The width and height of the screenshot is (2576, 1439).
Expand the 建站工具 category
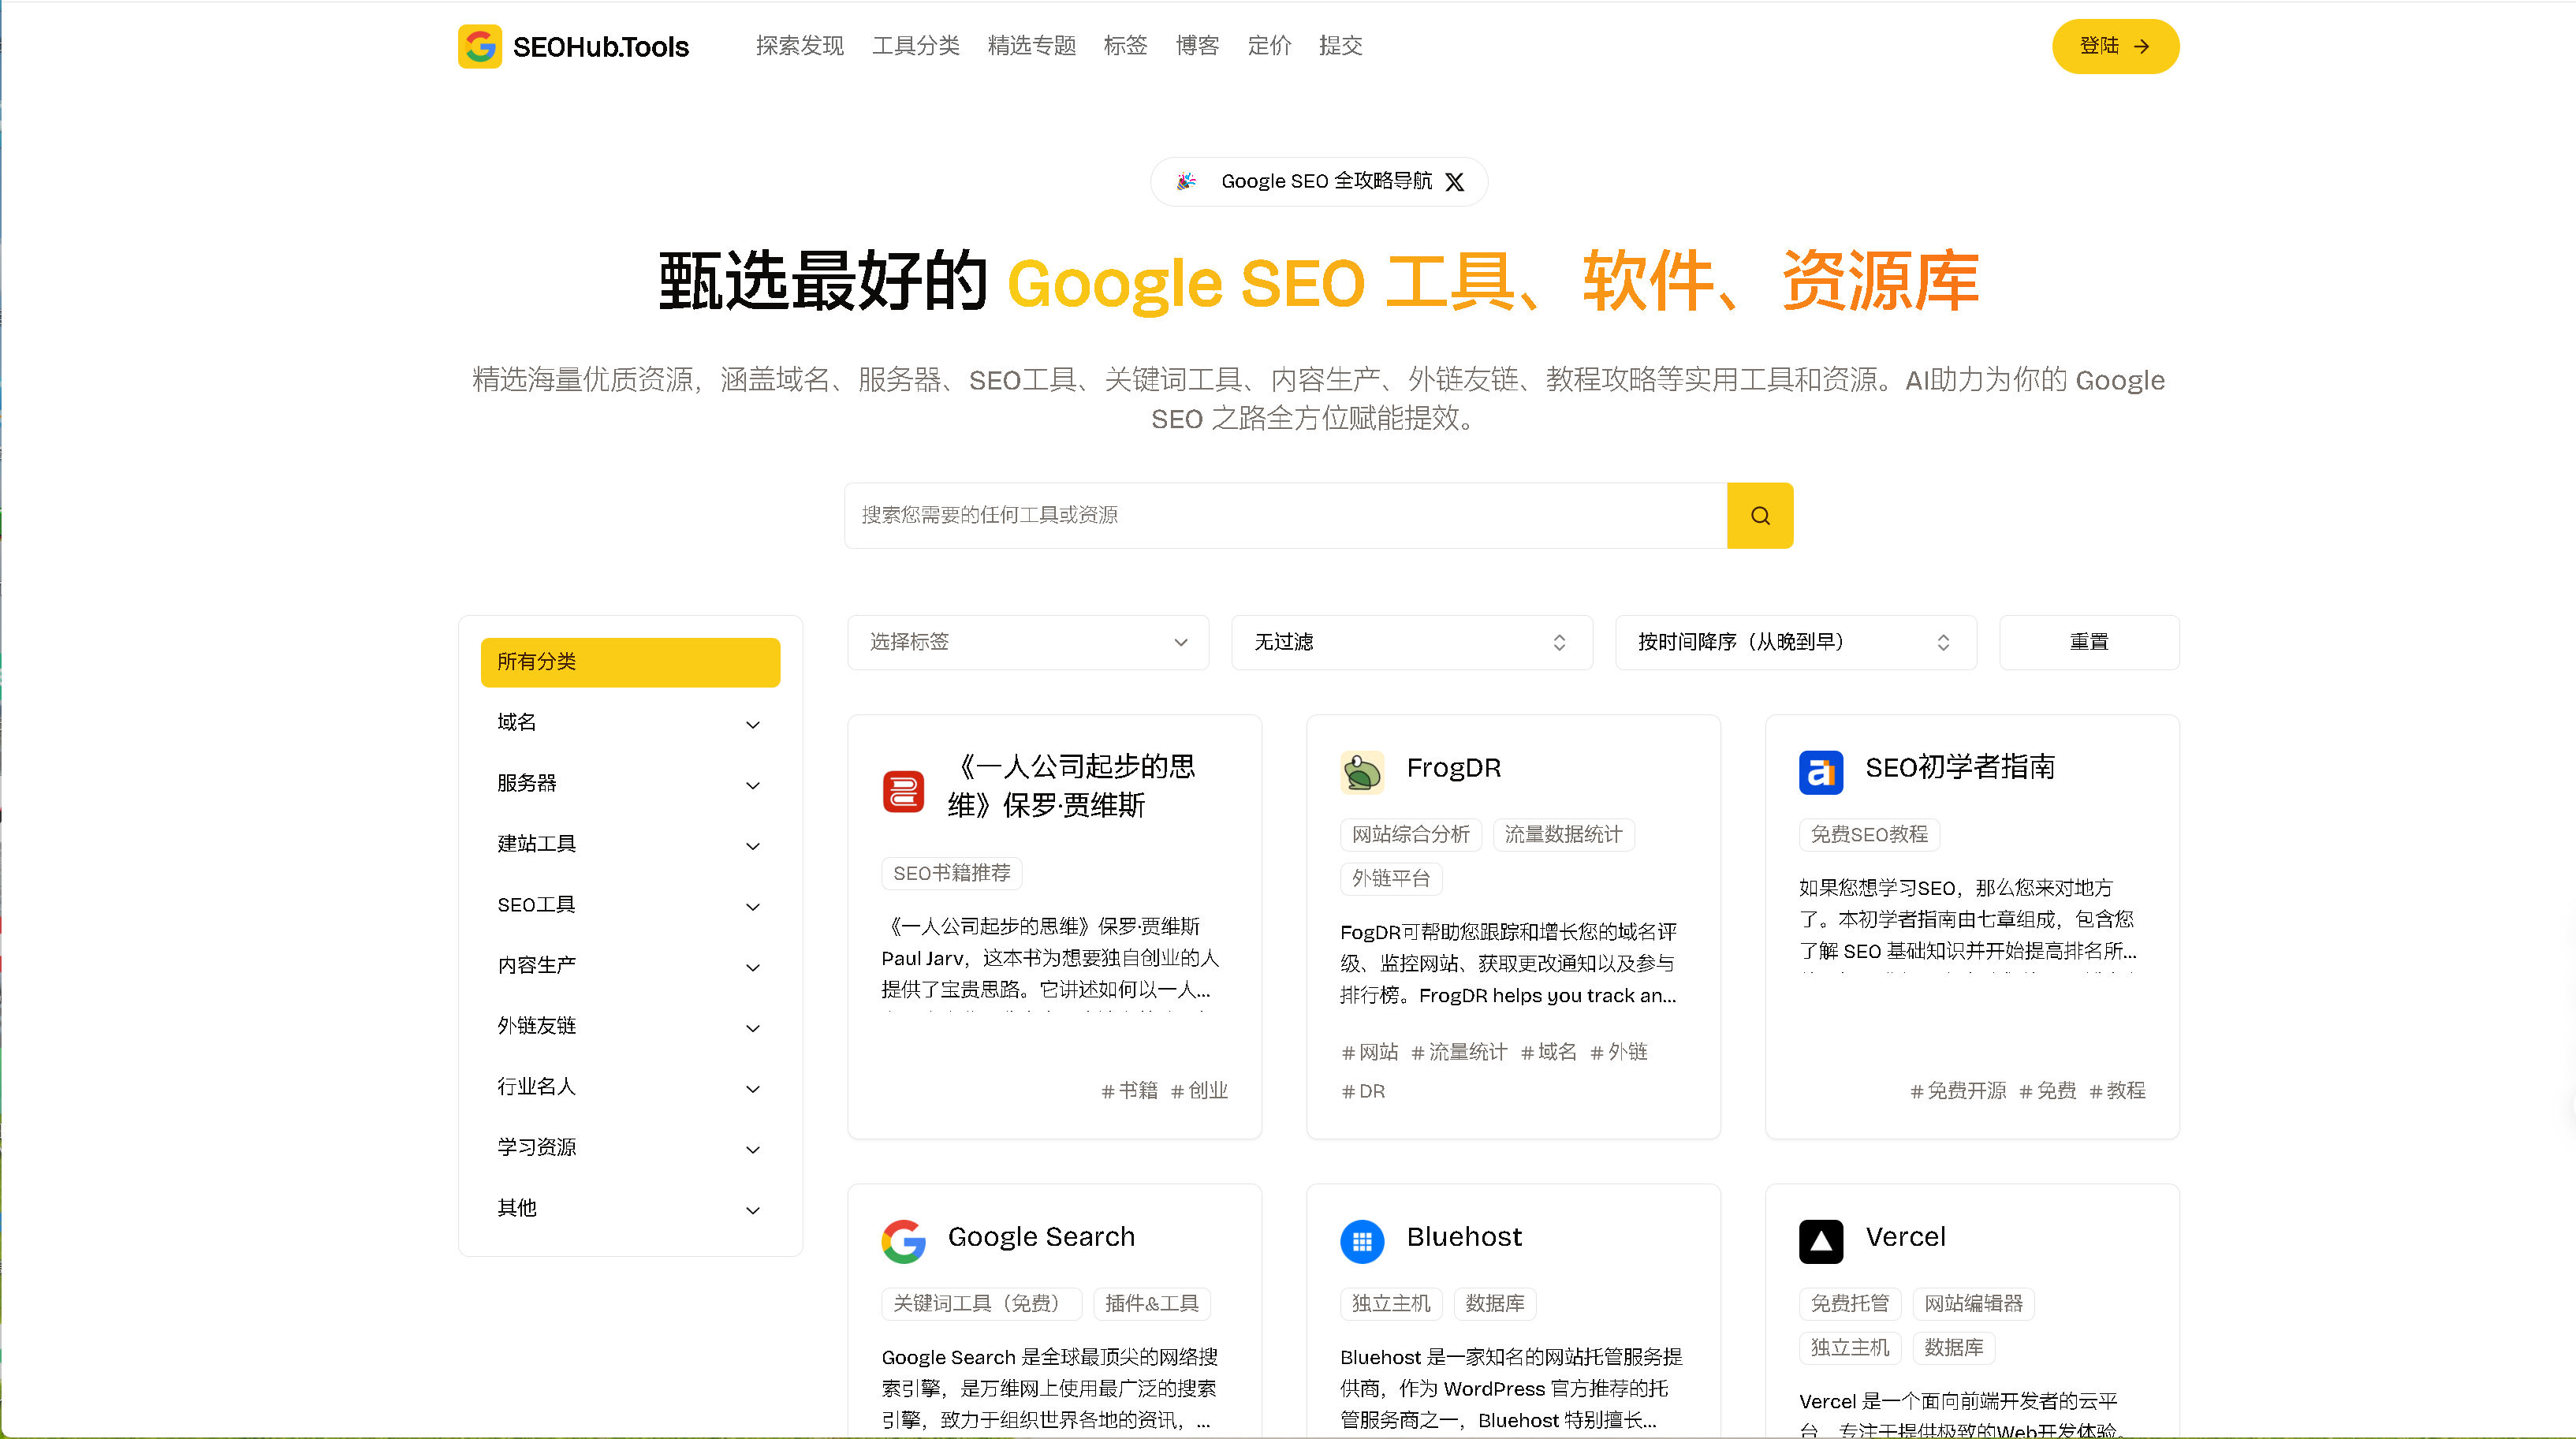(x=630, y=845)
